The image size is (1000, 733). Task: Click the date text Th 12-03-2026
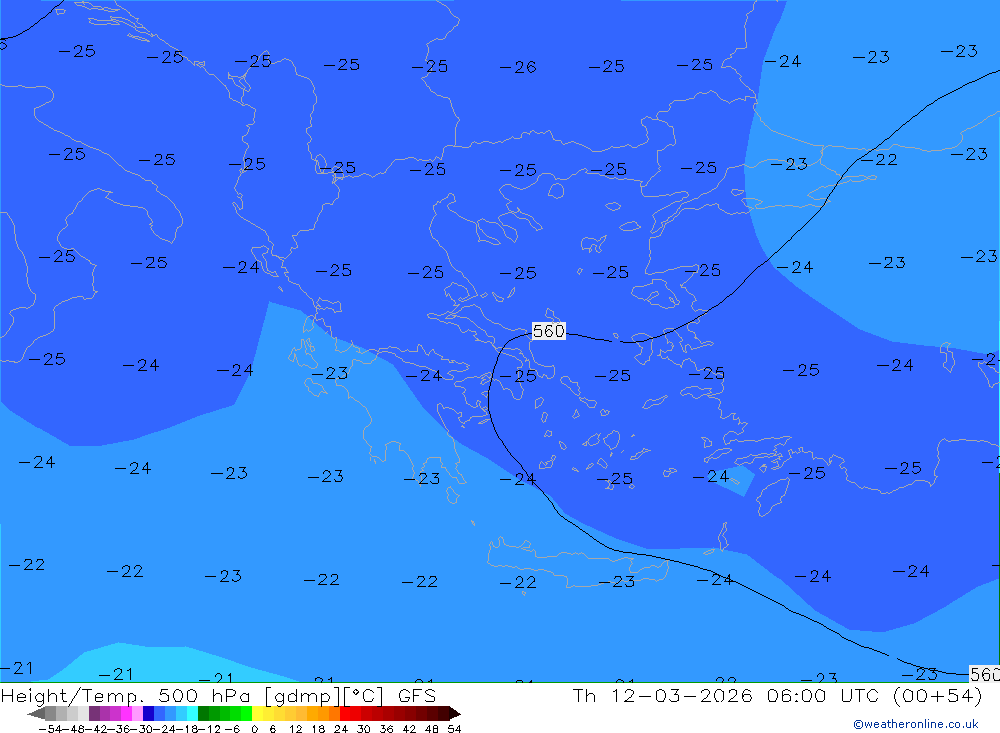tap(663, 695)
